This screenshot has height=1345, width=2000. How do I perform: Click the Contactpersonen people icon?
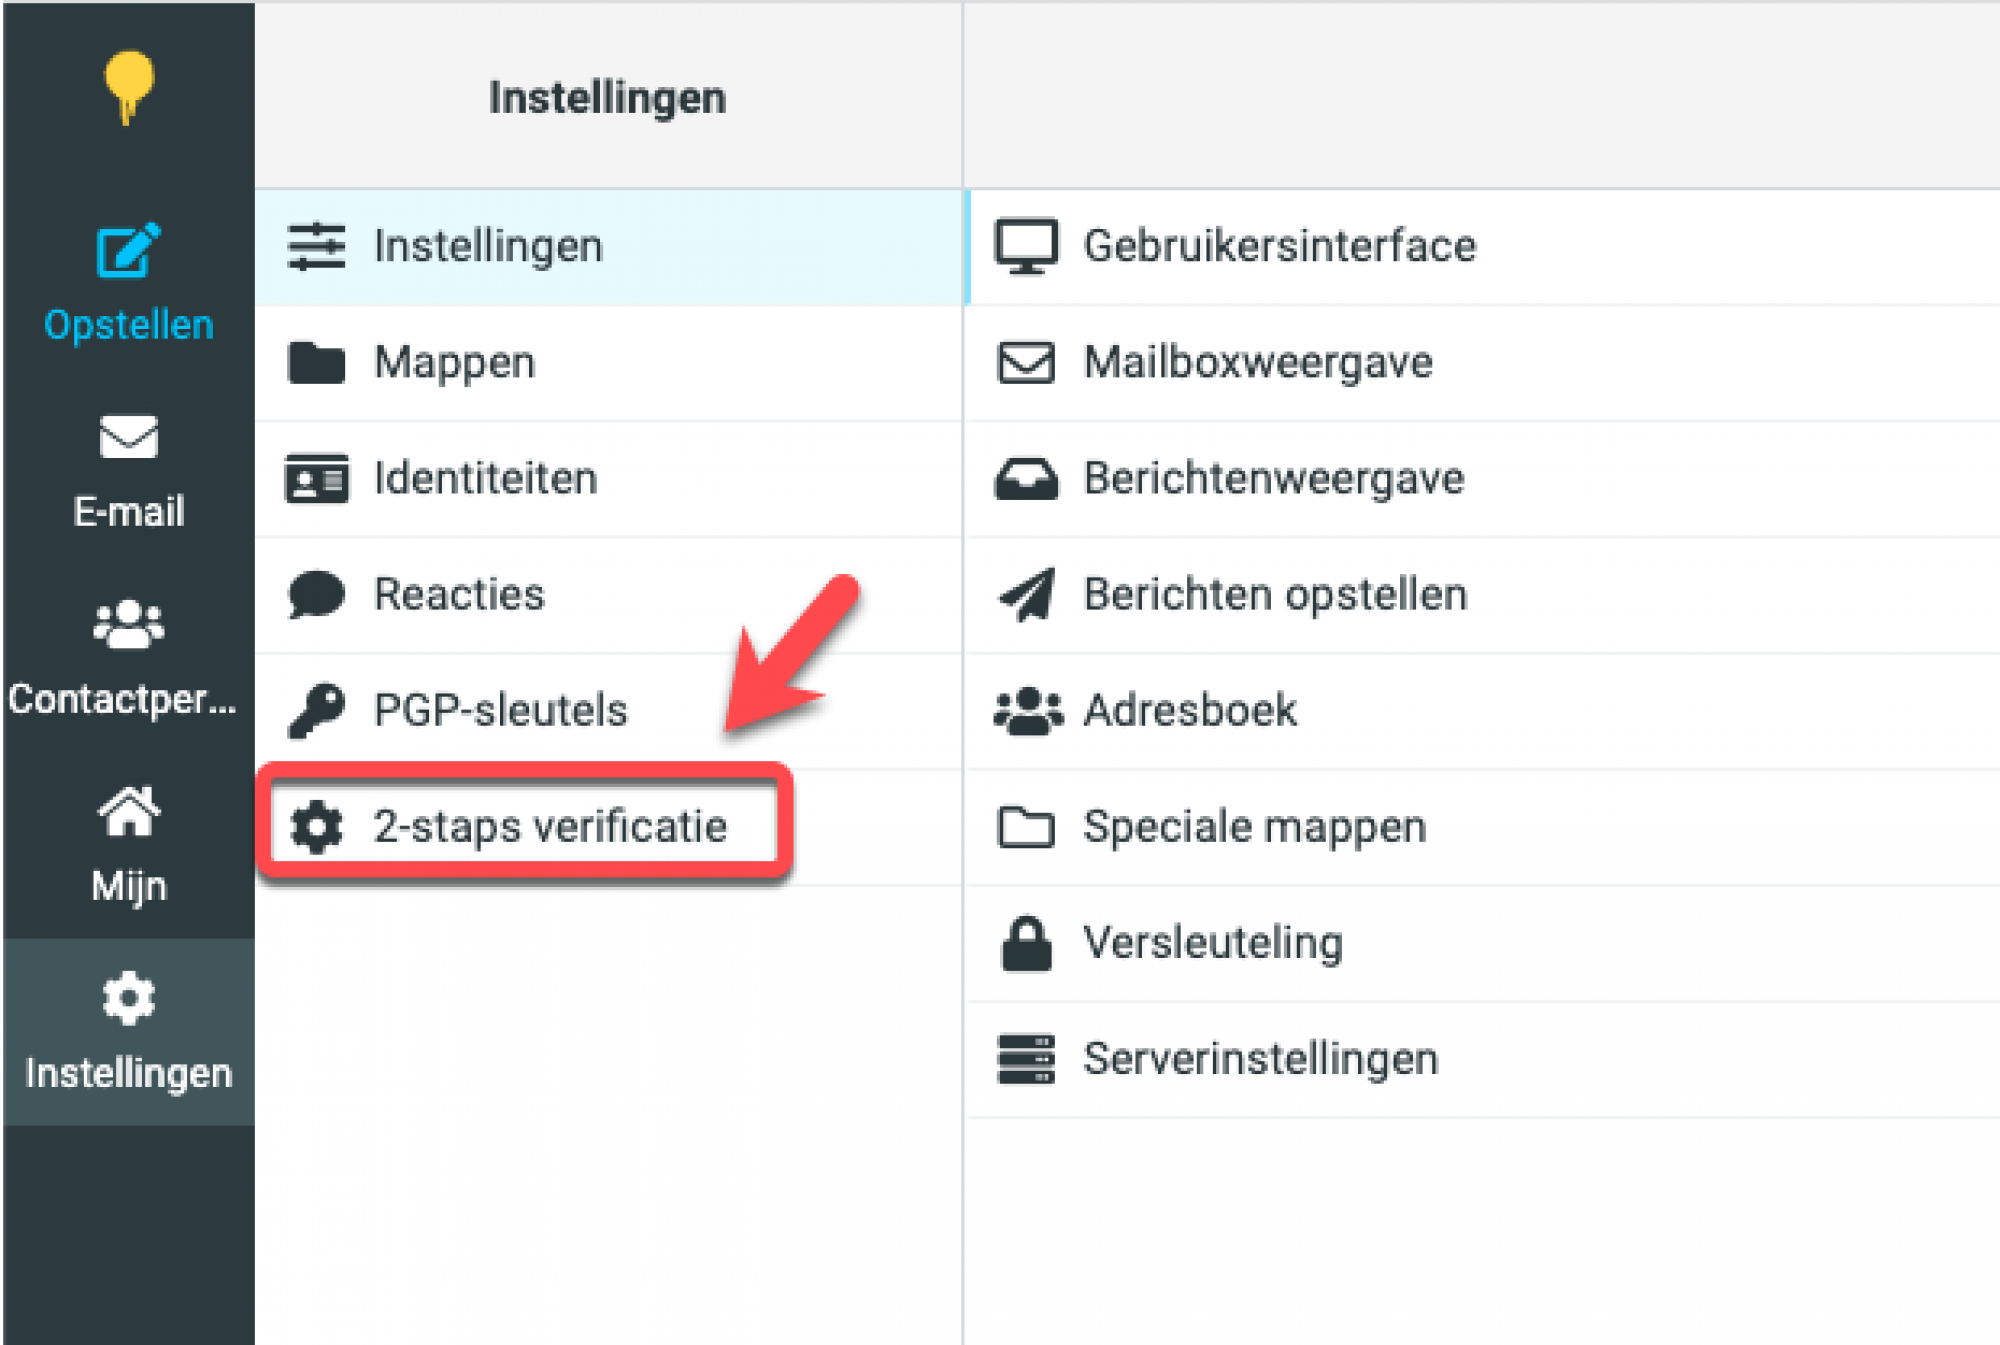tap(128, 625)
